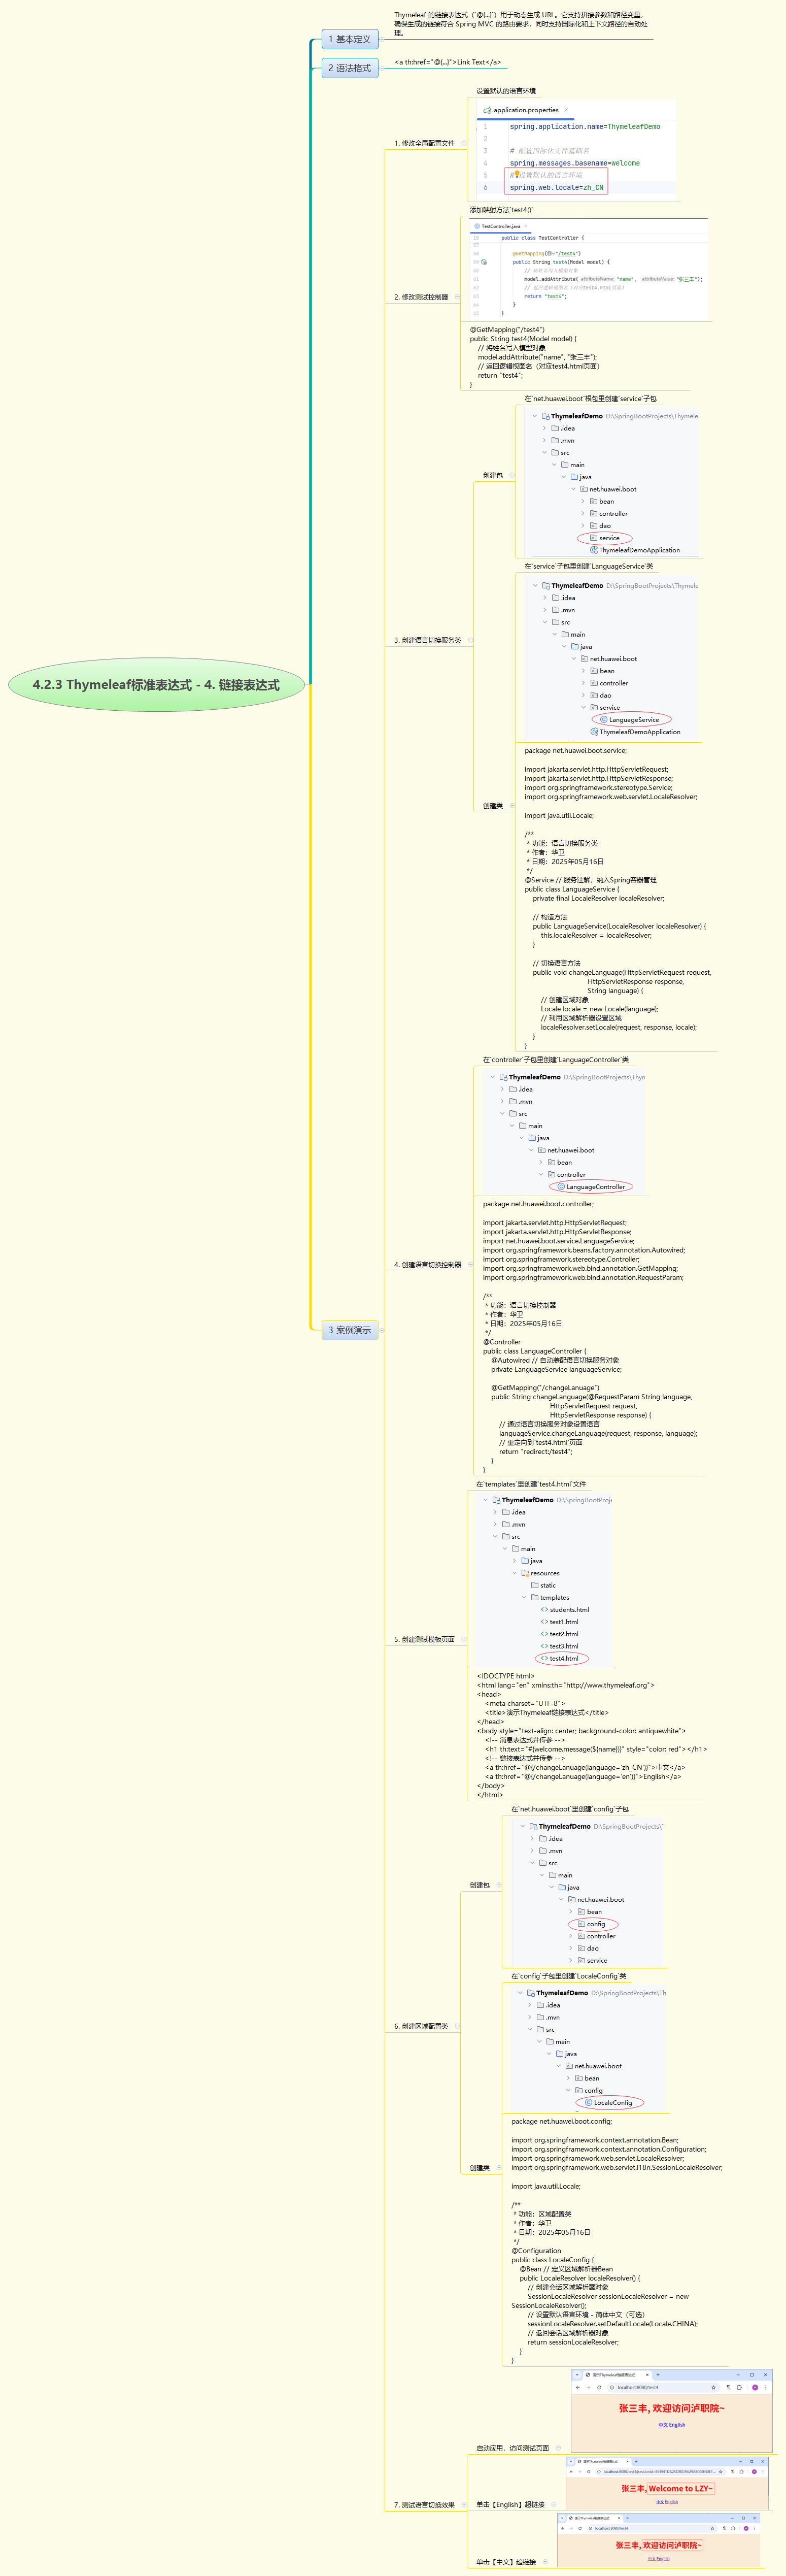Collapse the templates folder chevron
Screen dimensions: 786x2576
coord(524,1598)
